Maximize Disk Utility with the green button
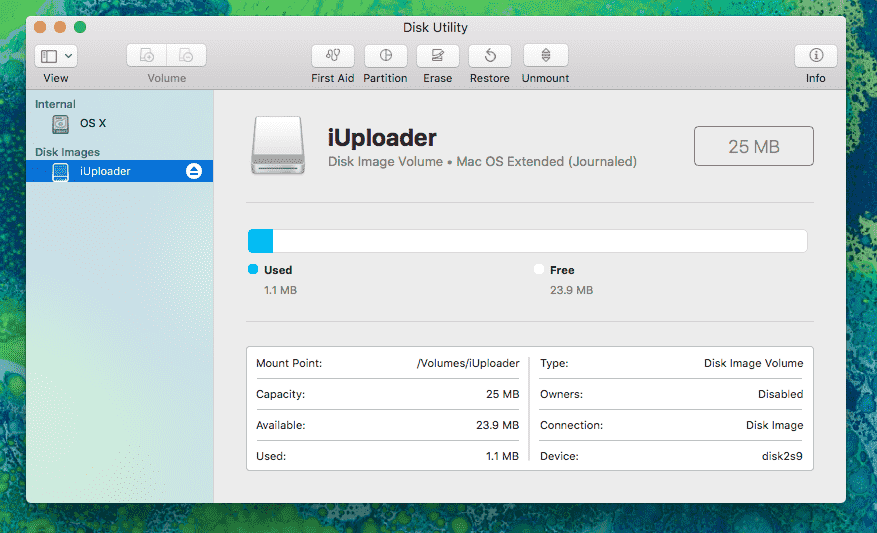 pos(80,27)
